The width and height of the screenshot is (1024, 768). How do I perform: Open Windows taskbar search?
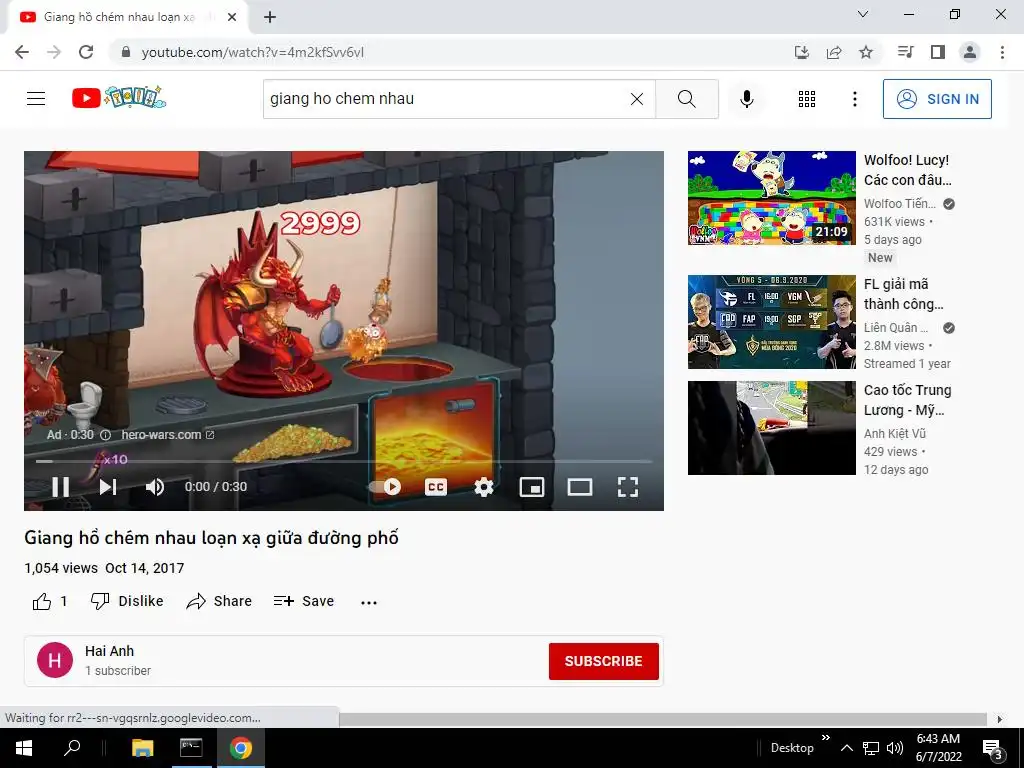click(72, 748)
